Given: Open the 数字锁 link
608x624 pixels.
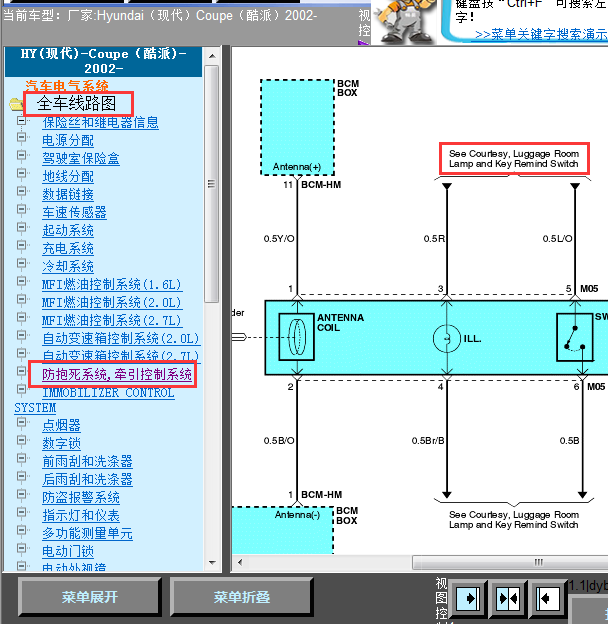Looking at the screenshot, I should click(x=61, y=443).
